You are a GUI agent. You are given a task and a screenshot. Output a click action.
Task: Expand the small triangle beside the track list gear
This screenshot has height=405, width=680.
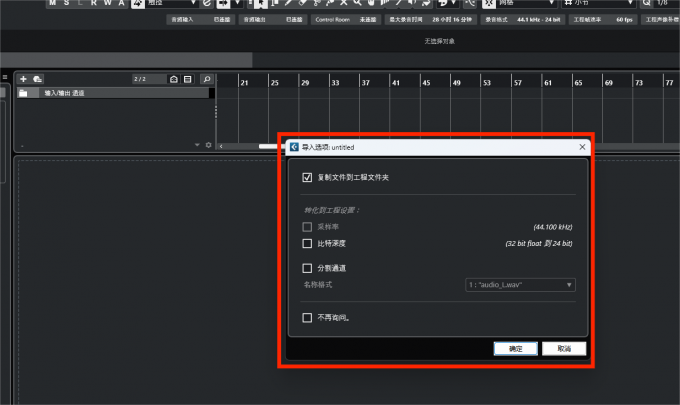197,145
